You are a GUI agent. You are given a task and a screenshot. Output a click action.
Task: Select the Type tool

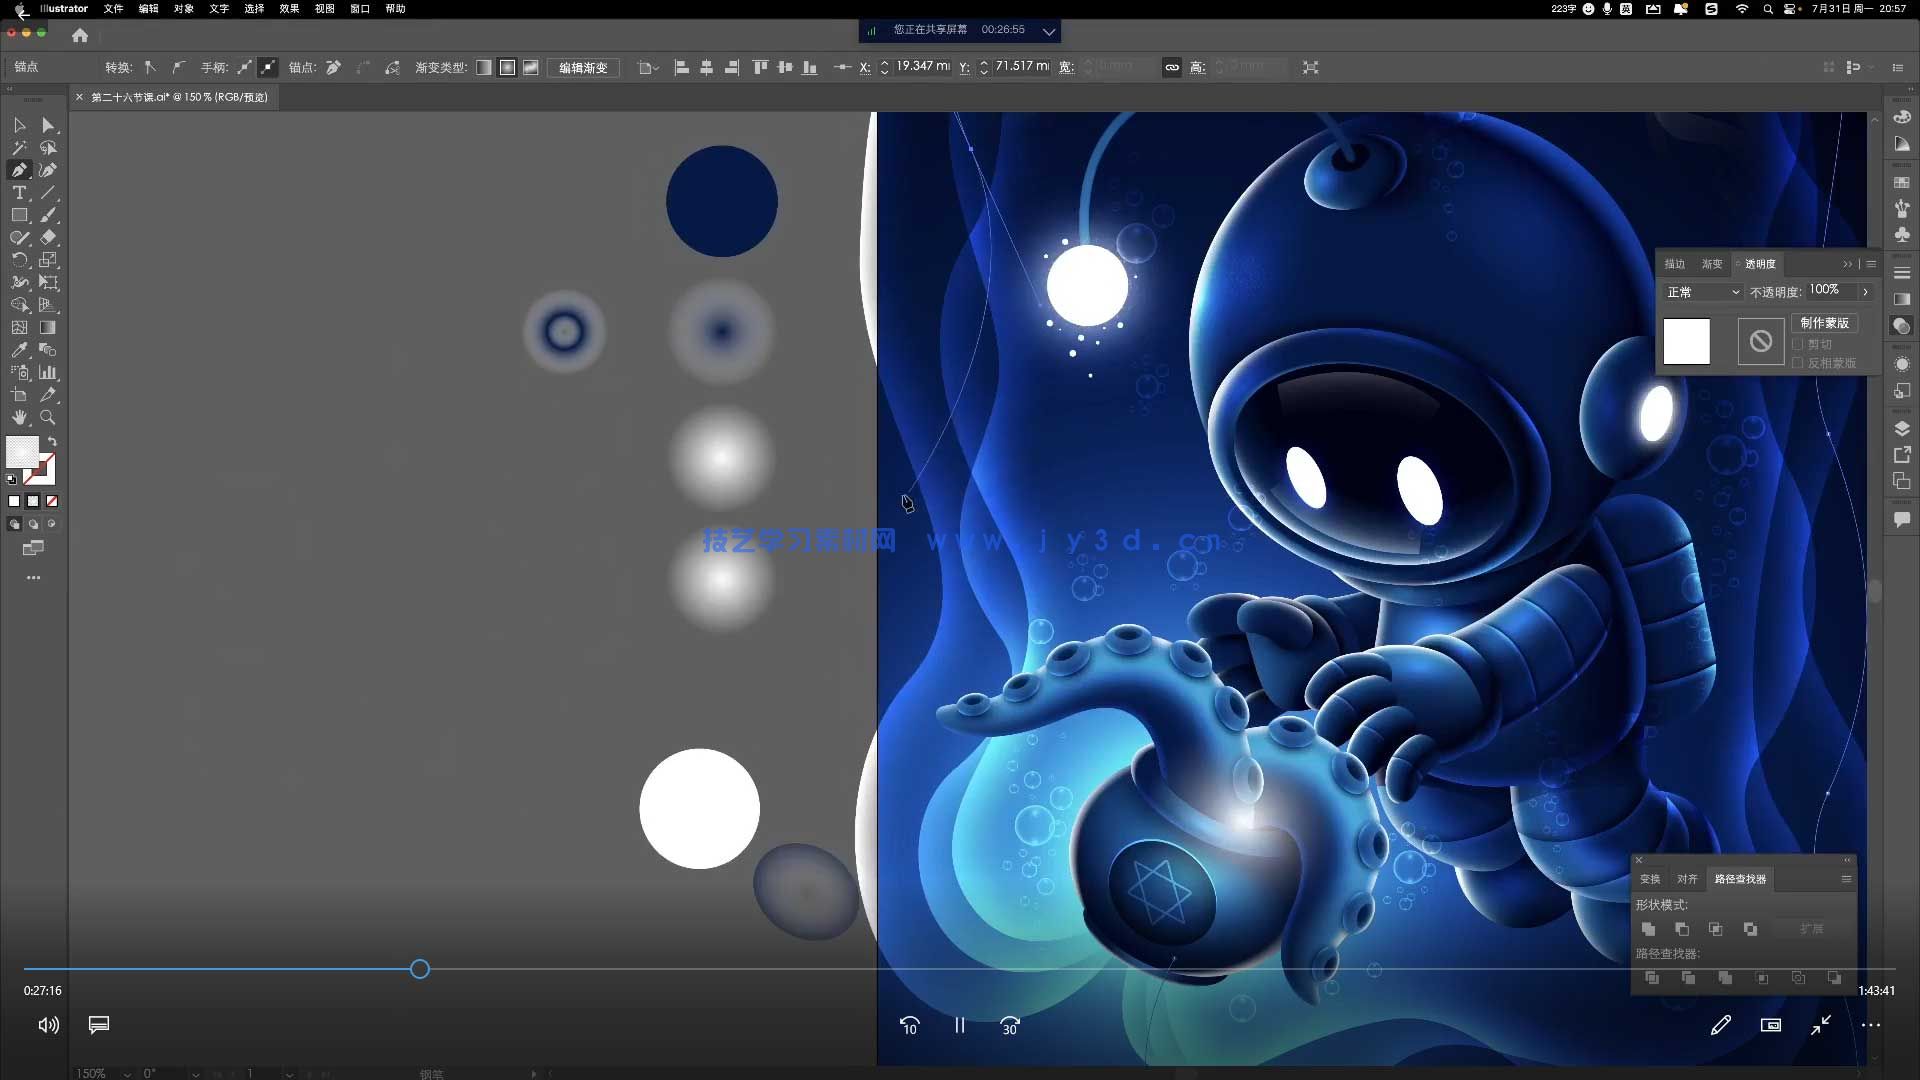[19, 193]
